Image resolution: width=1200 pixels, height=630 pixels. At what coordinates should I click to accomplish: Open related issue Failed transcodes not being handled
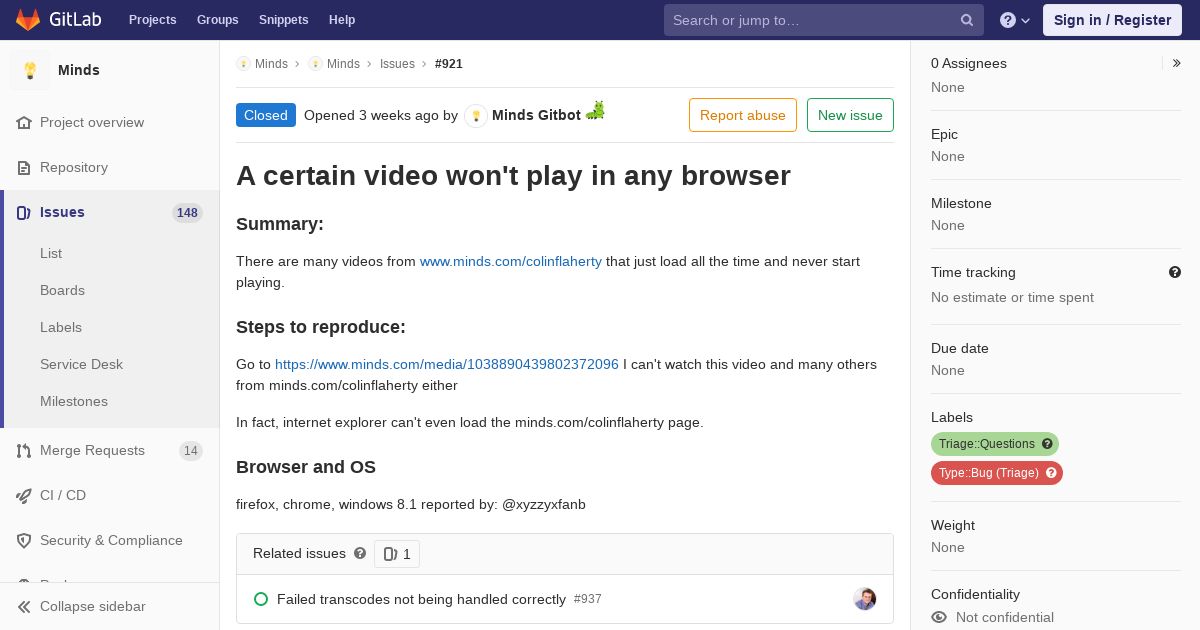(421, 600)
